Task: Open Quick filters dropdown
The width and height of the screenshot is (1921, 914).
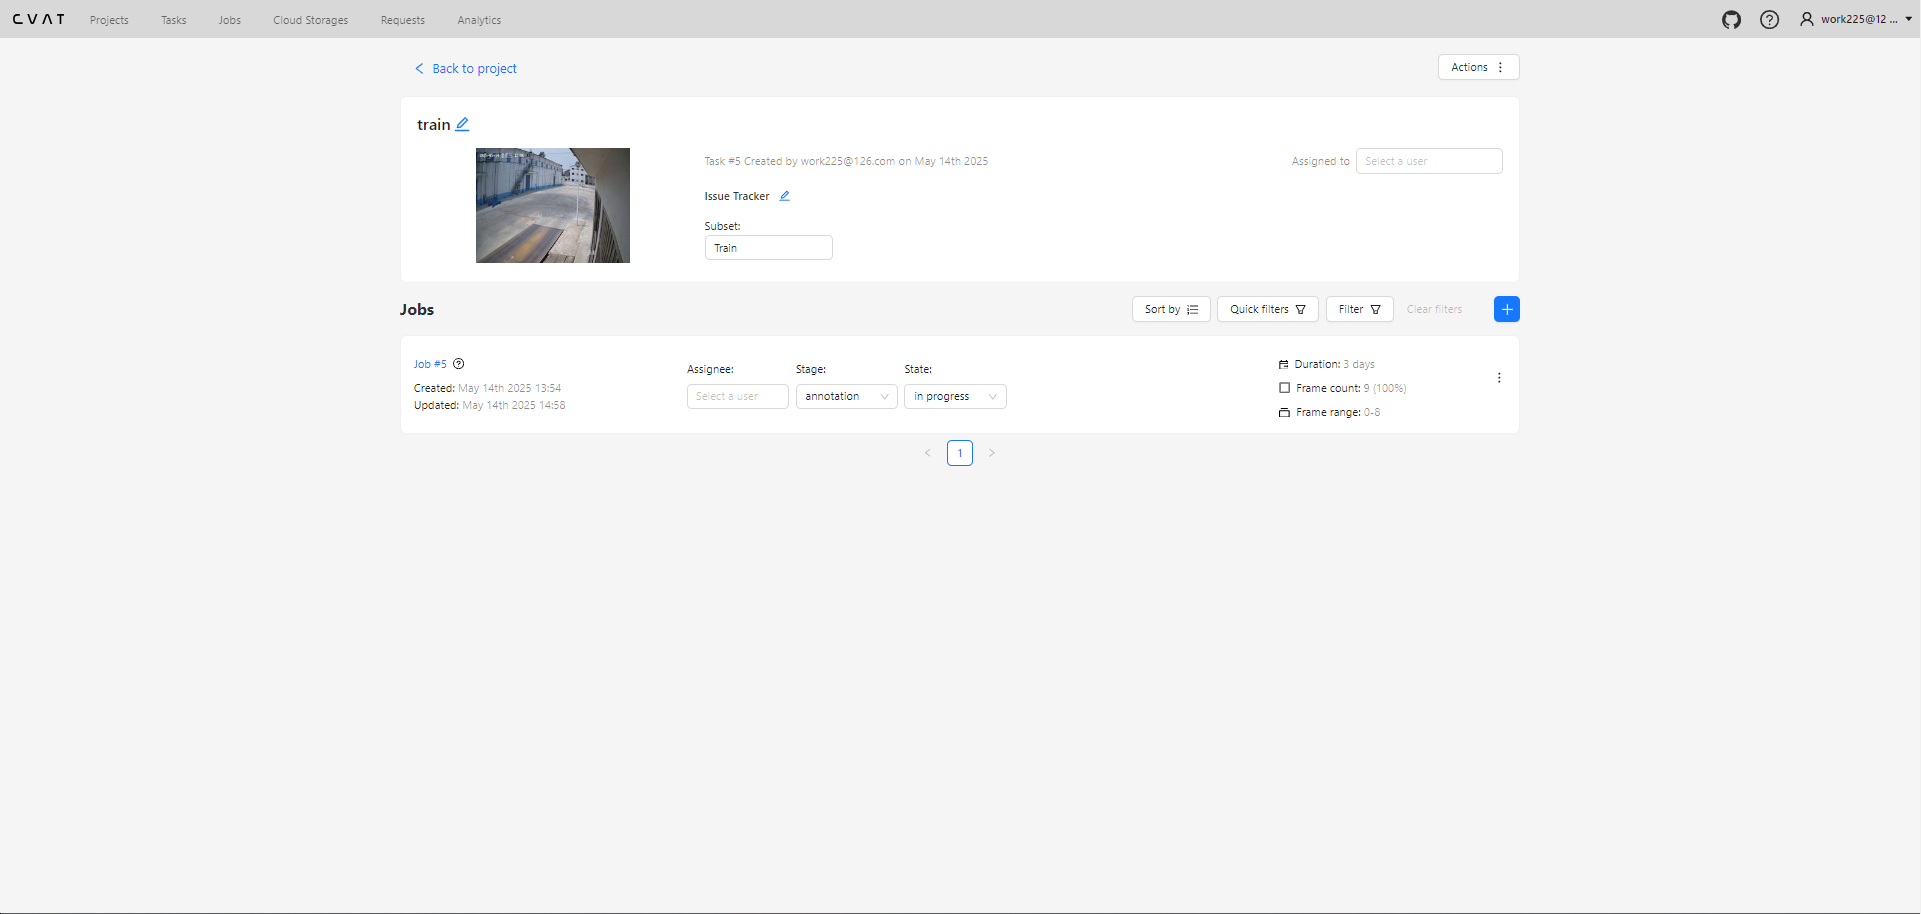Action: point(1267,309)
